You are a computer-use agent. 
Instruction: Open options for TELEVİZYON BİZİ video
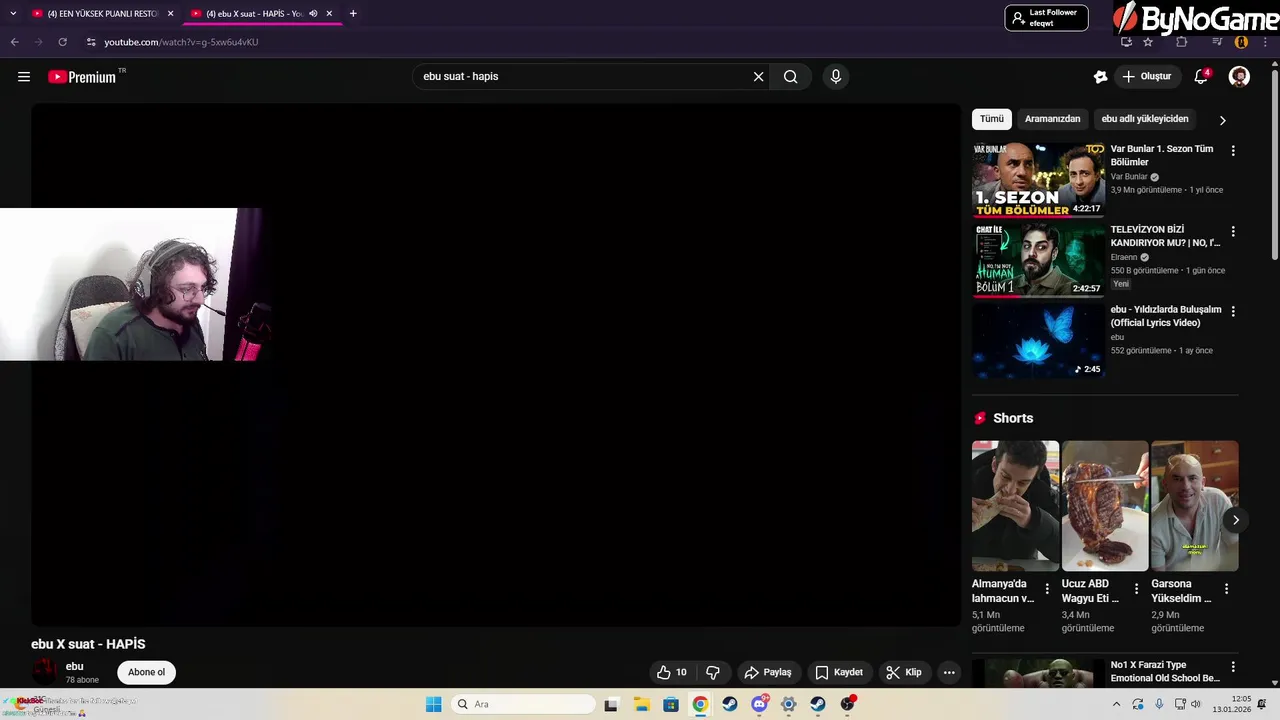(x=1233, y=231)
